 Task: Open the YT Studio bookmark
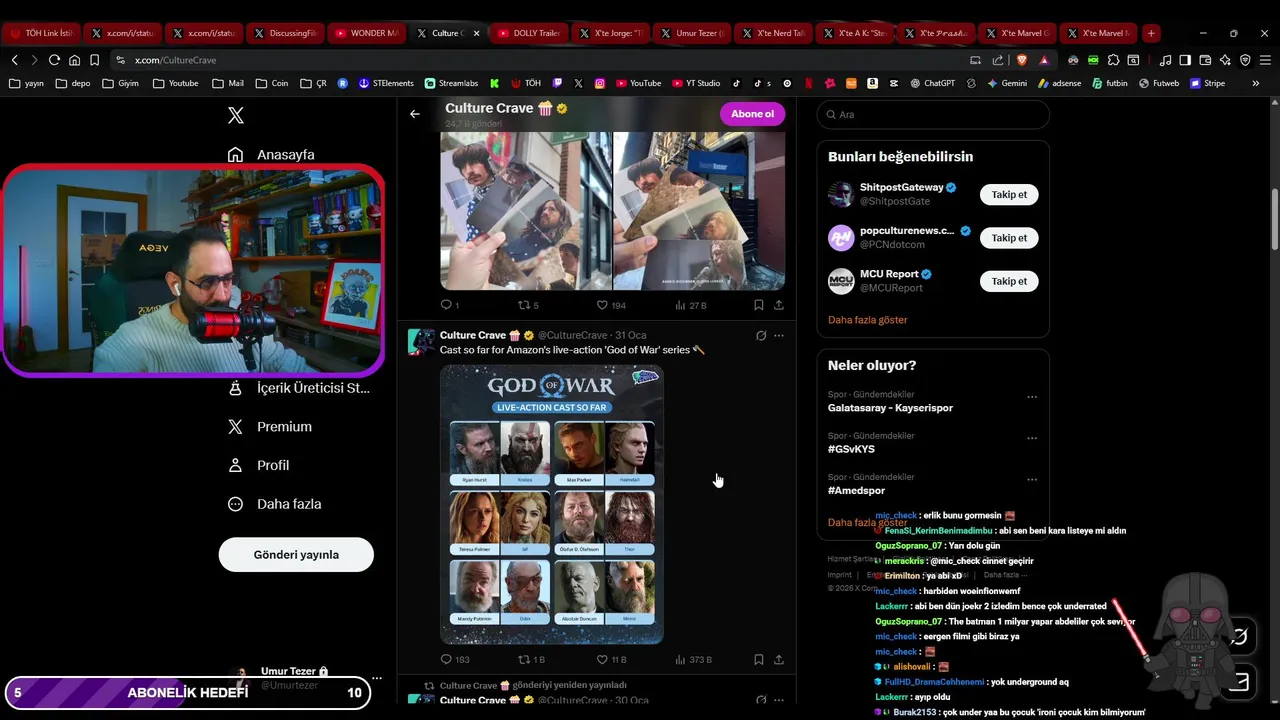click(x=695, y=84)
